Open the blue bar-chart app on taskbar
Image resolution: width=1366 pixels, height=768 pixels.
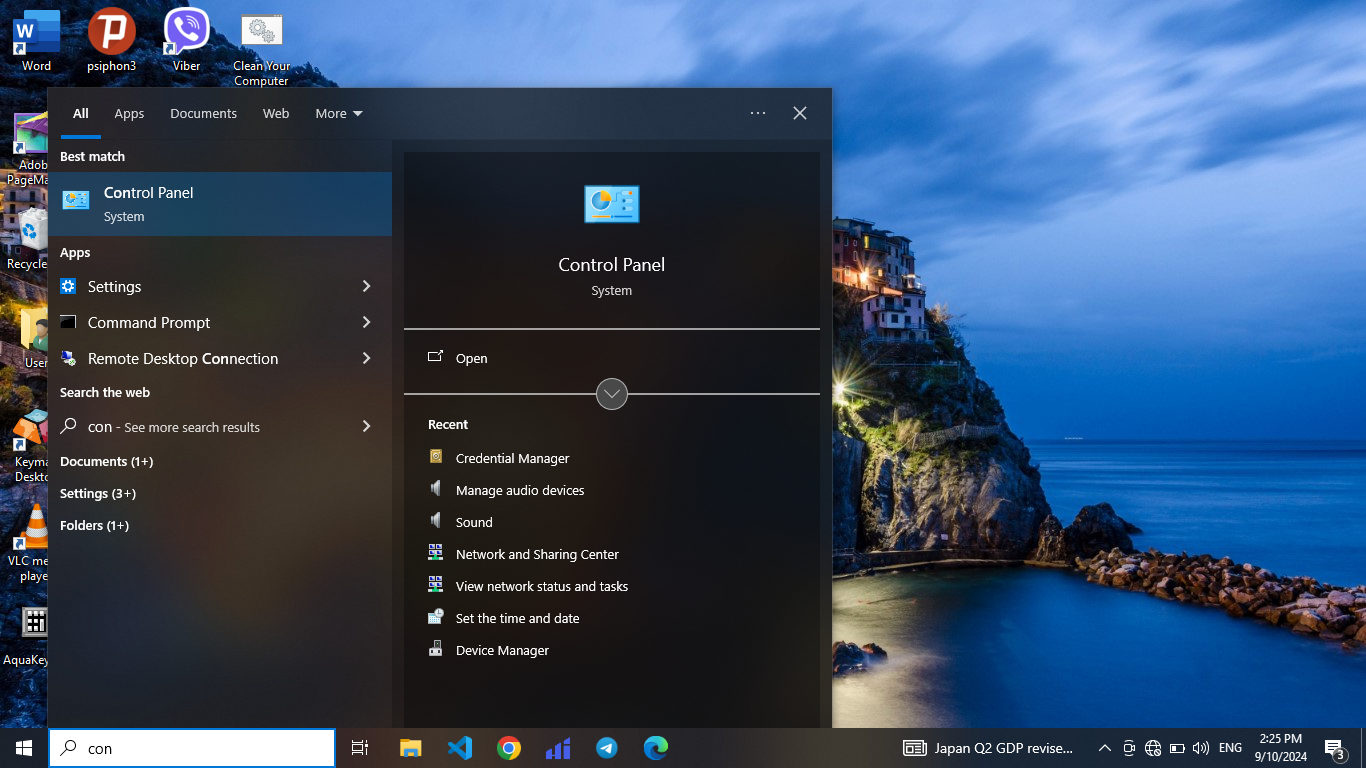point(558,748)
